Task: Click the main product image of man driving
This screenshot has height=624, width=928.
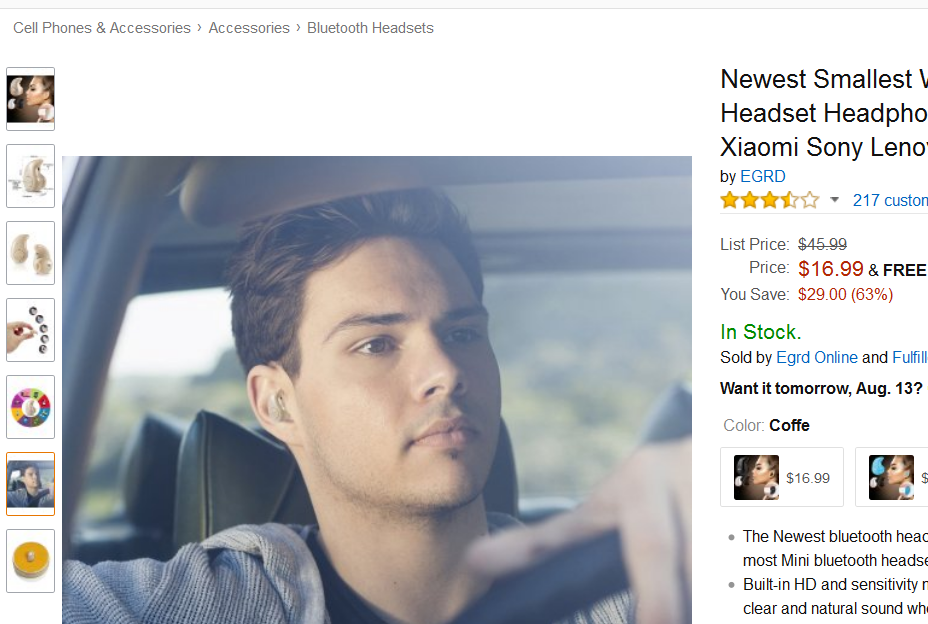Action: tap(377, 390)
